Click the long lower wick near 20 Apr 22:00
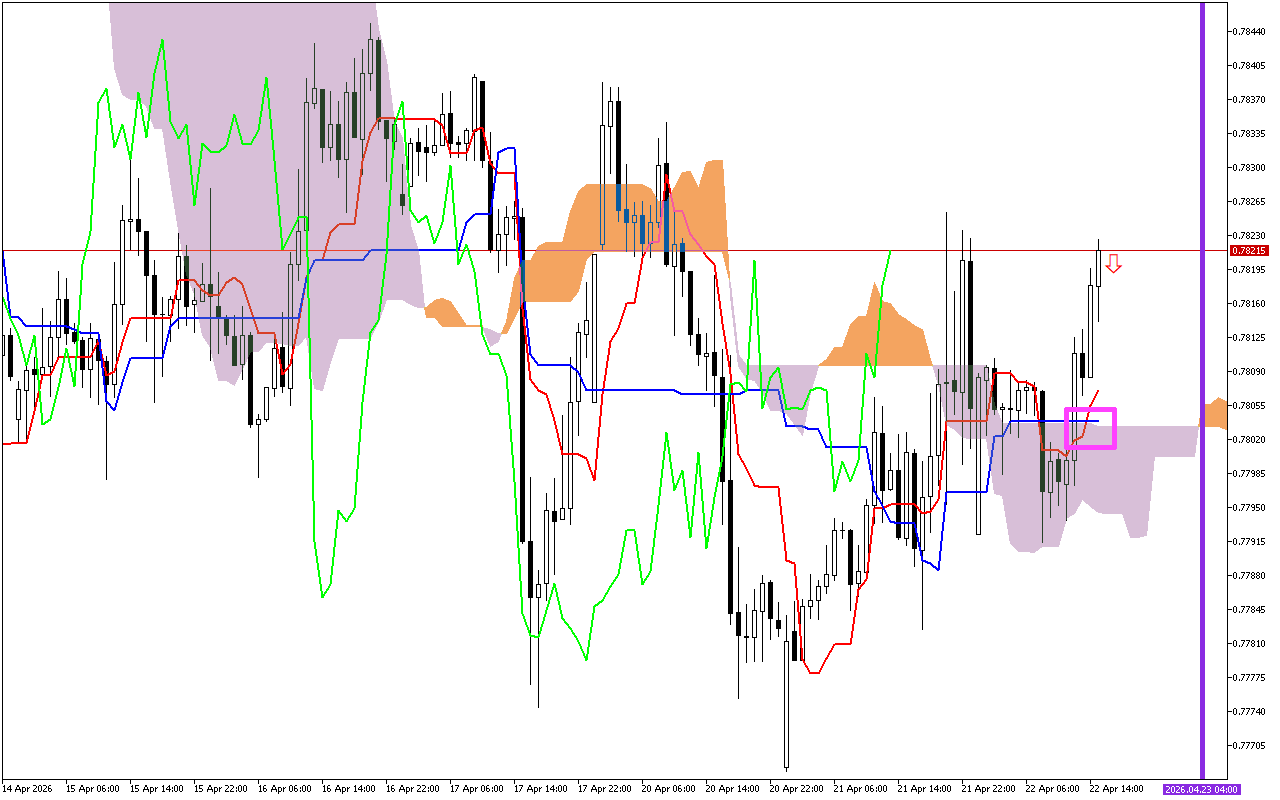Screen dimensions: 1280x800 click(787, 720)
